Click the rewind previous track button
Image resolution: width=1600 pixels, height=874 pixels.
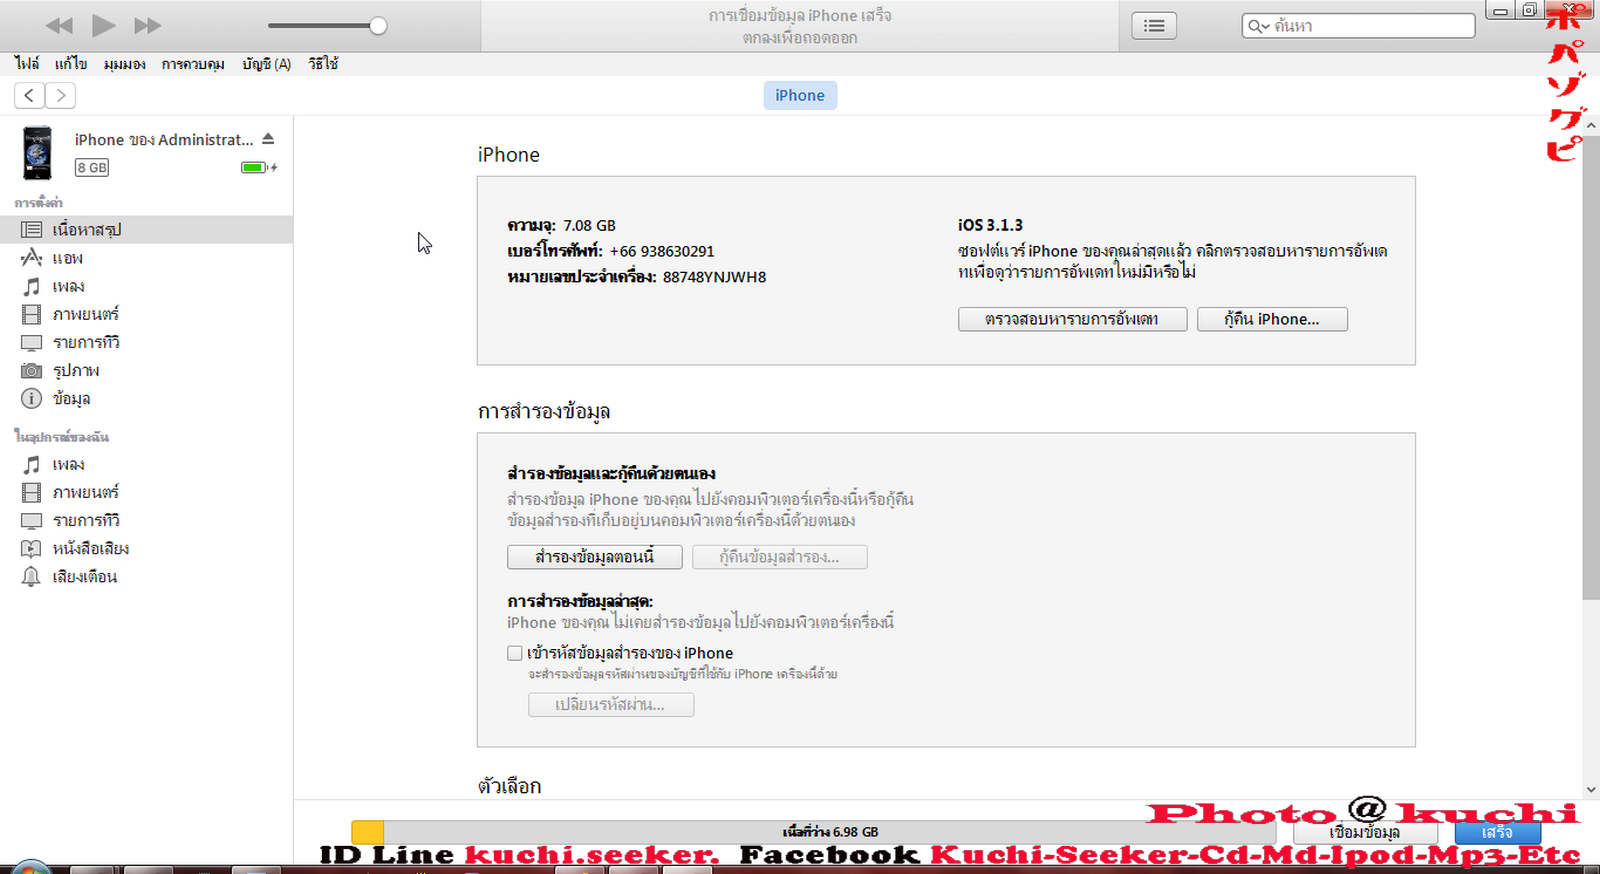[59, 26]
